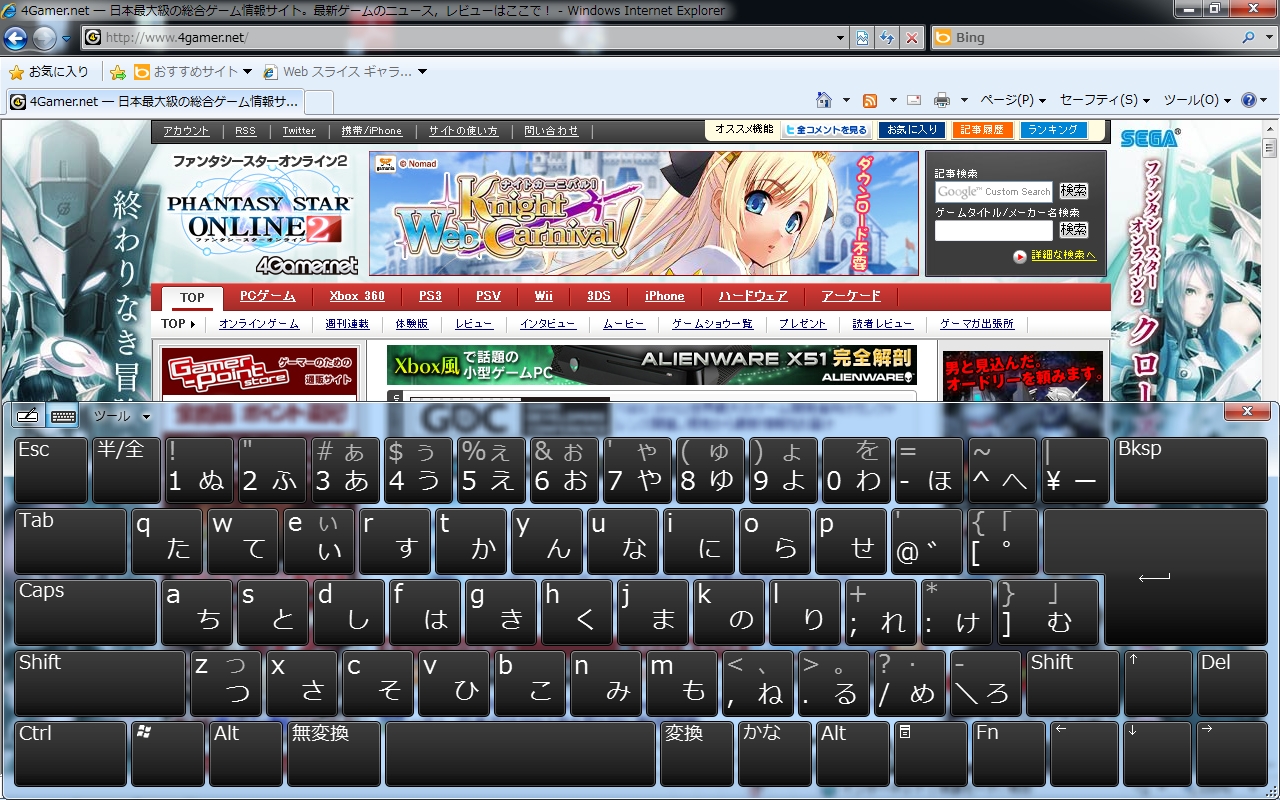Open the インタビュー link
Screen dimensions: 1280x800
coord(548,324)
